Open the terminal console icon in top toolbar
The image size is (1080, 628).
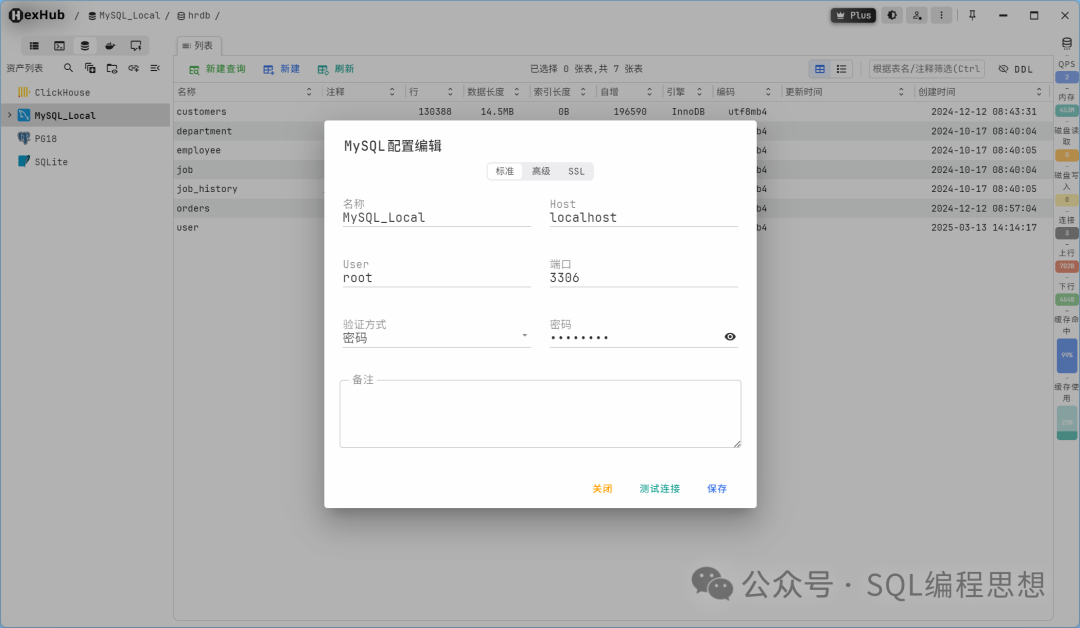60,45
